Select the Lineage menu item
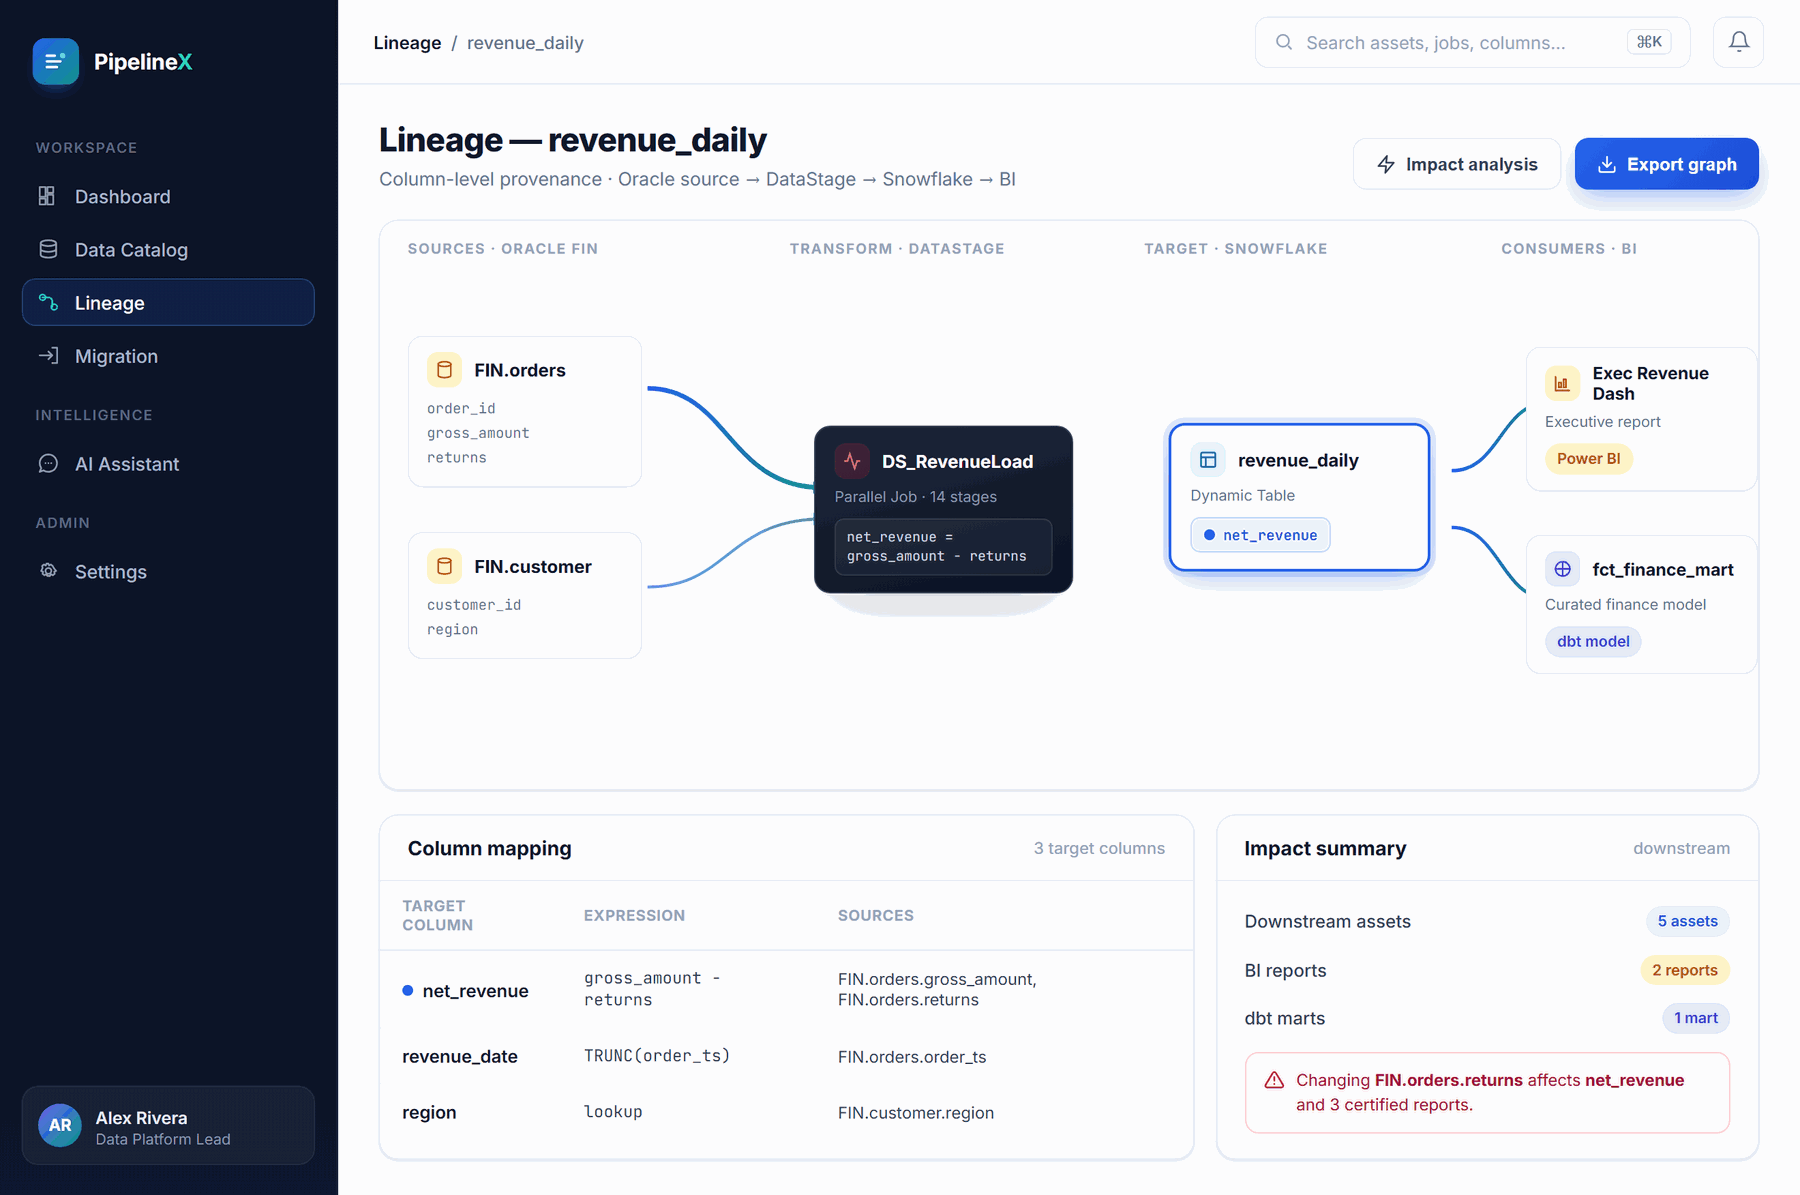The height and width of the screenshot is (1195, 1800). coord(168,302)
